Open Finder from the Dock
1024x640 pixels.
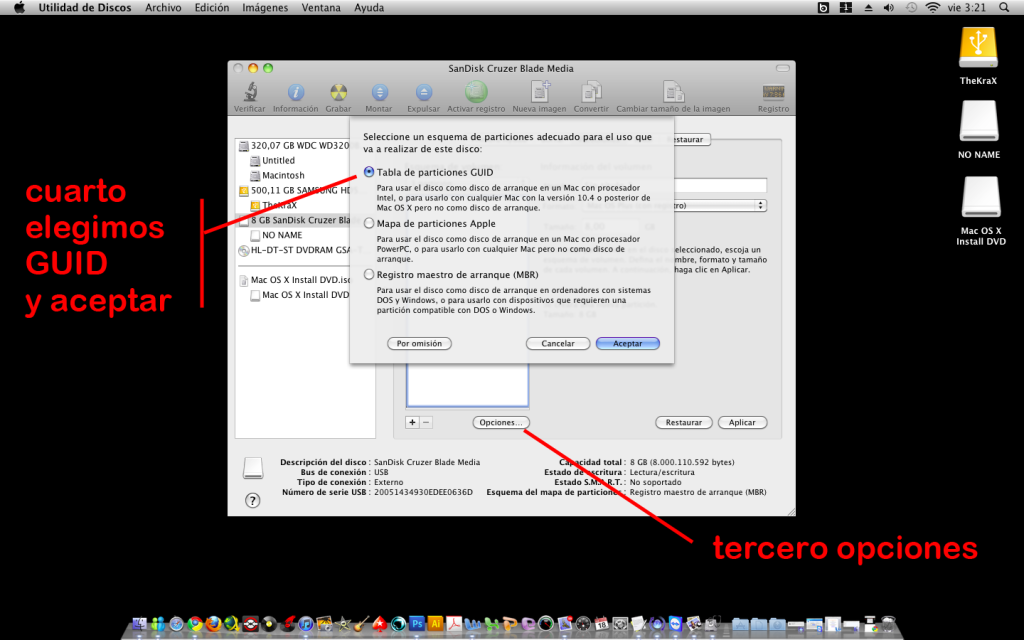pyautogui.click(x=140, y=624)
